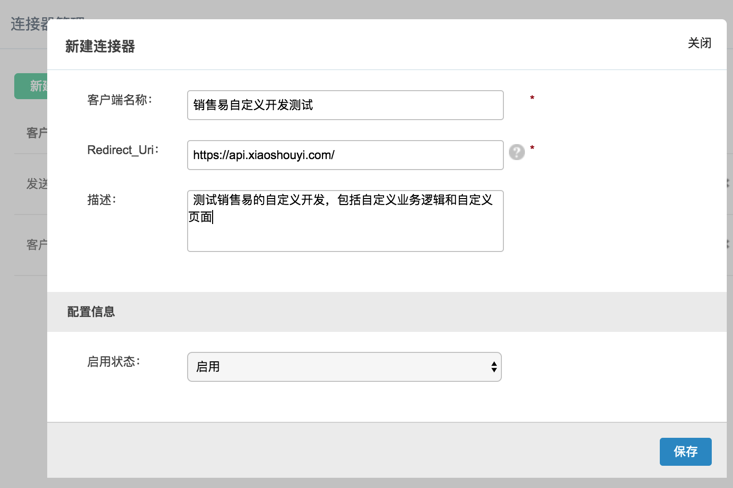The height and width of the screenshot is (488, 733).
Task: Click the 启用状态 label
Action: pyautogui.click(x=113, y=362)
